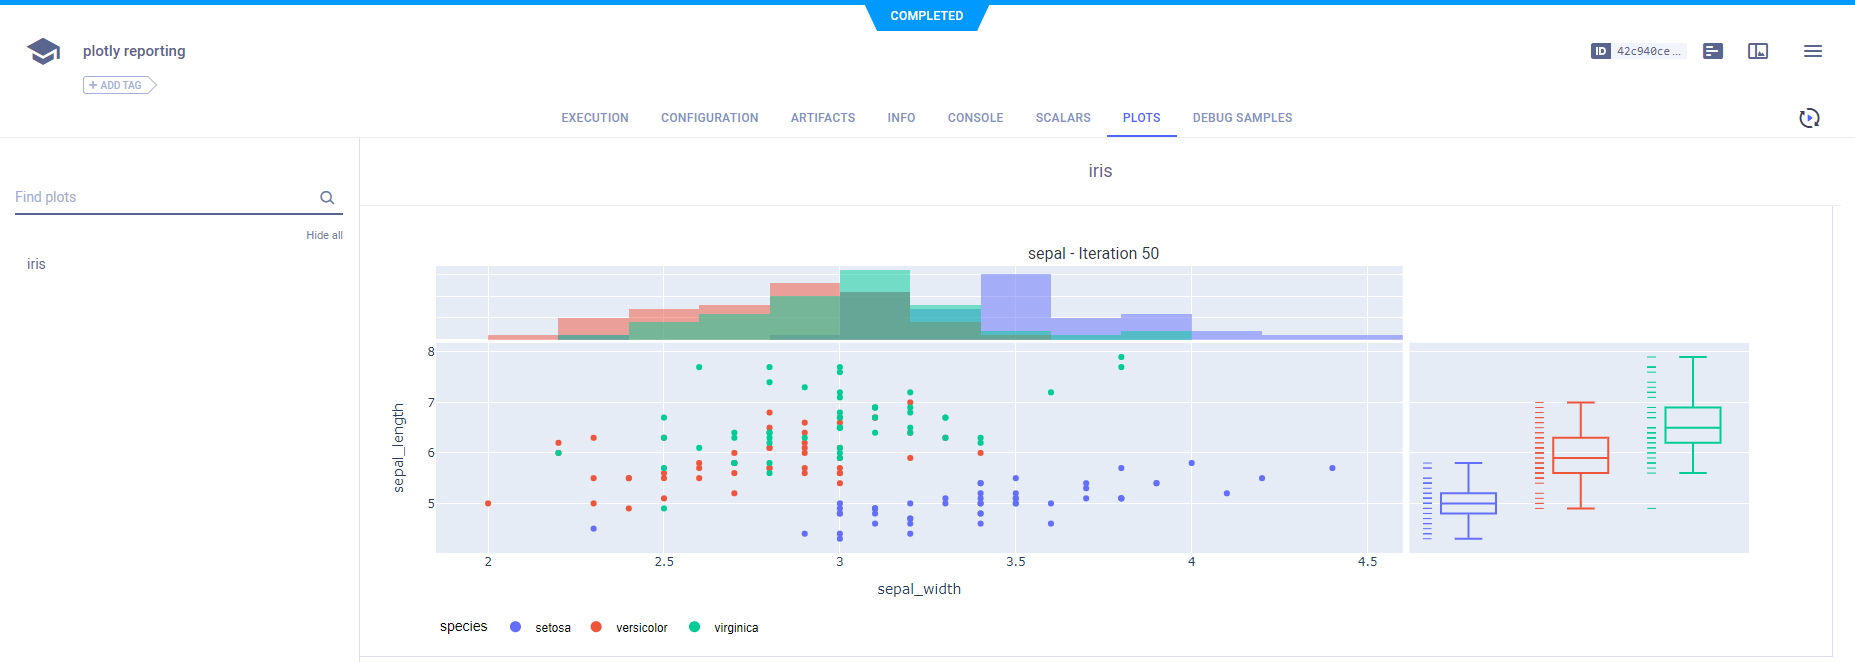Image resolution: width=1855 pixels, height=662 pixels.
Task: Click the Hide all link
Action: click(324, 236)
